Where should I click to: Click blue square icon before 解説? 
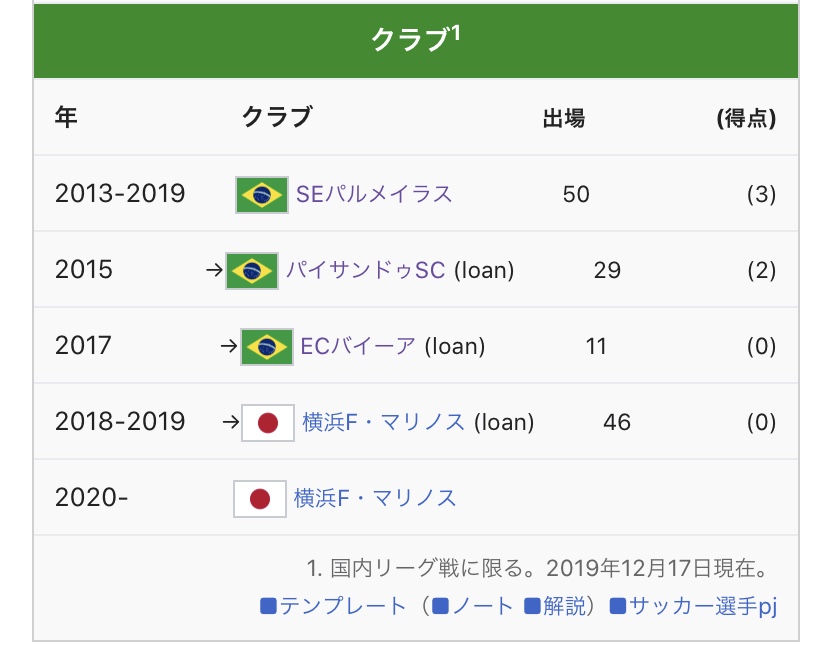tap(533, 606)
